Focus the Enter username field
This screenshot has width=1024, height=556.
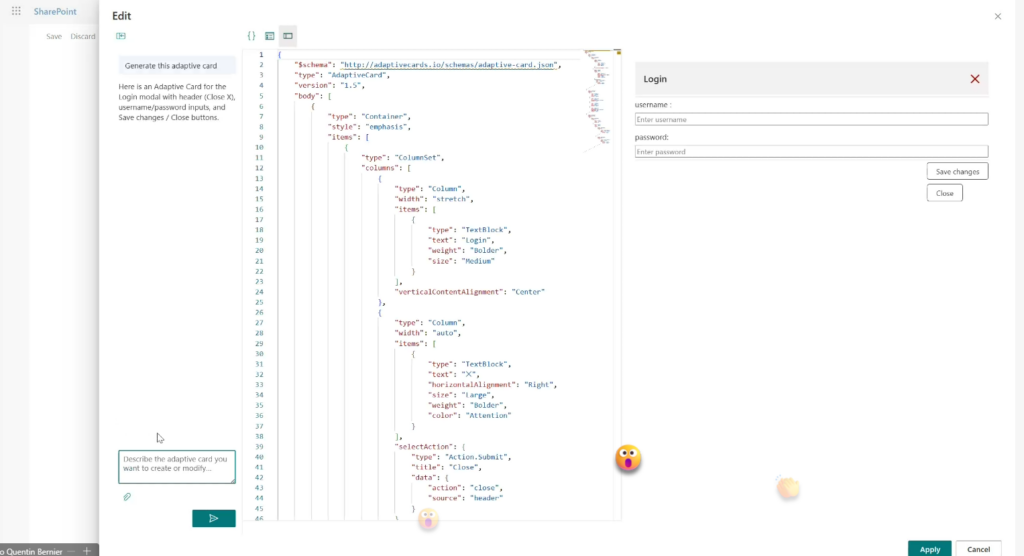click(811, 119)
